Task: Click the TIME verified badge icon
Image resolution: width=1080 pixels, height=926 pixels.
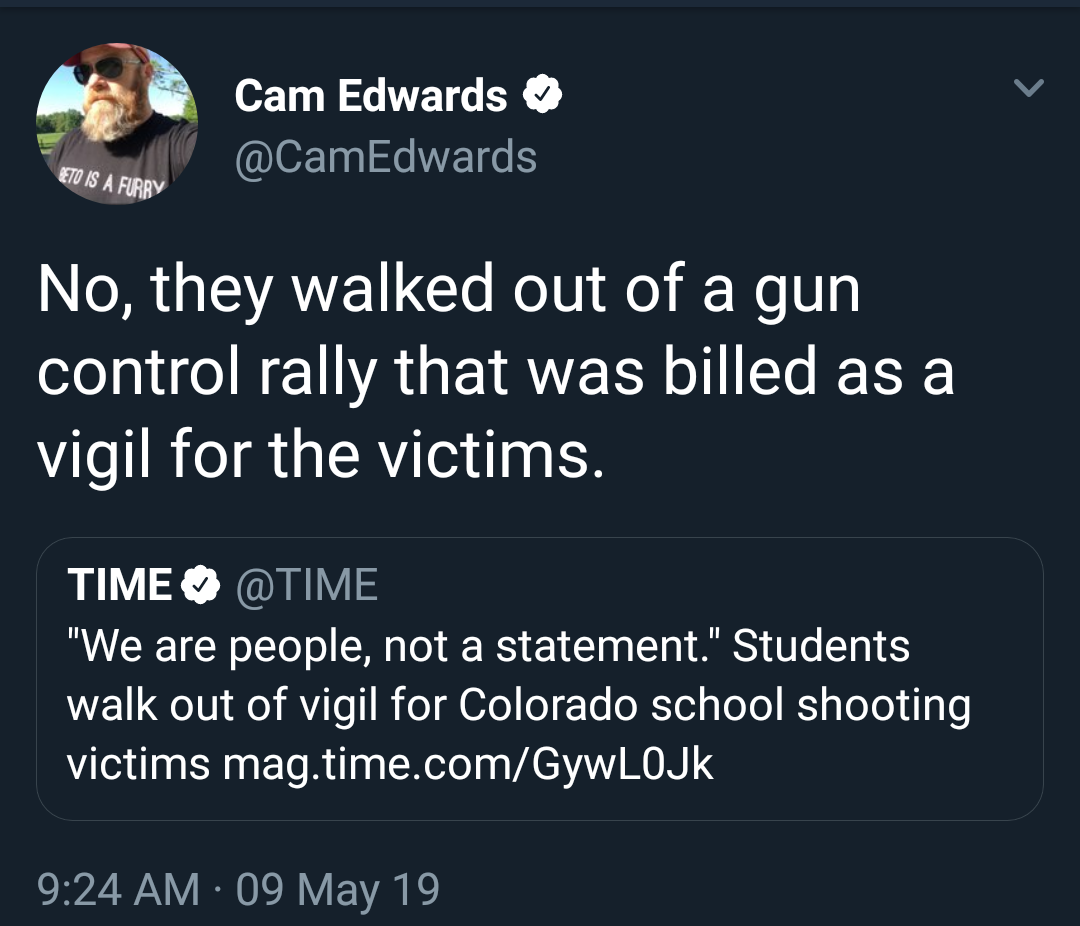Action: pos(203,586)
